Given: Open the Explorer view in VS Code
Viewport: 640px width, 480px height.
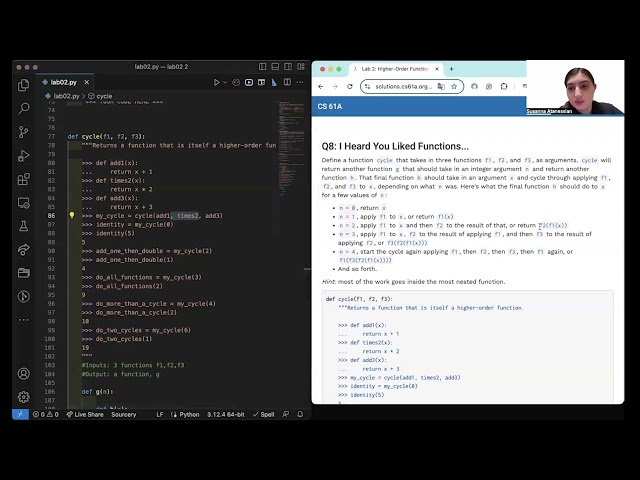Looking at the screenshot, I should [x=24, y=85].
